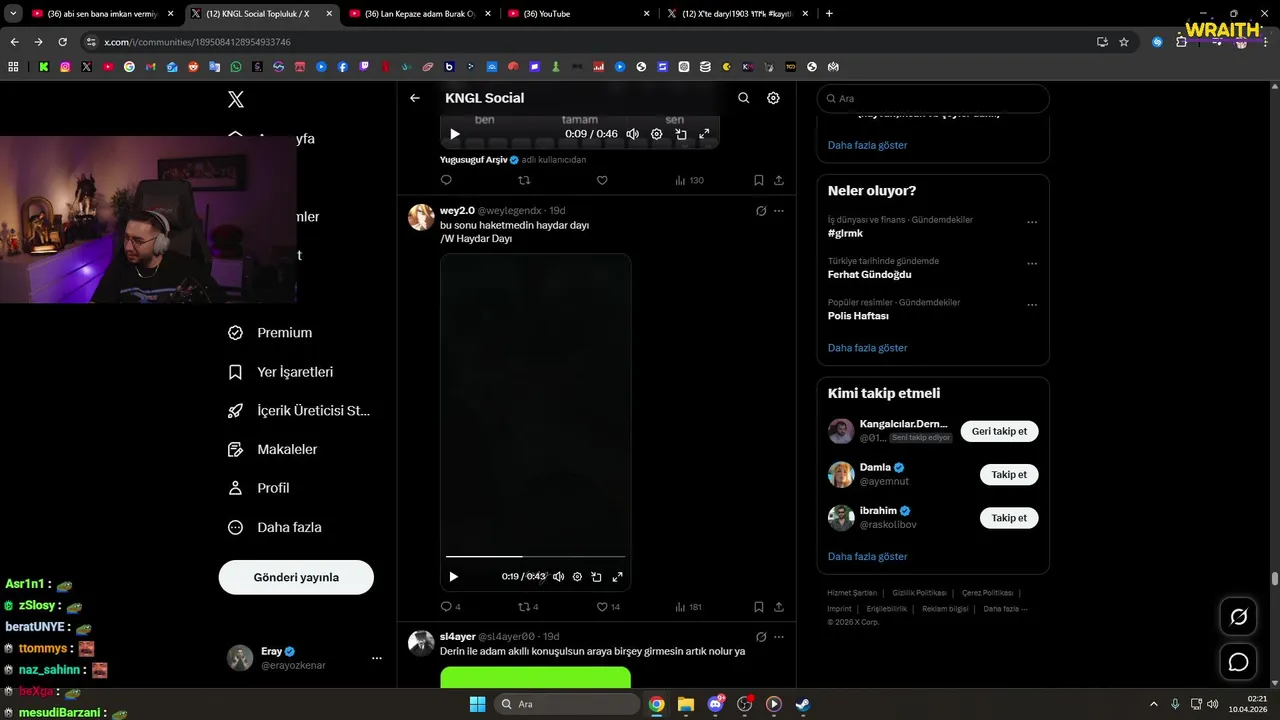Screen dimensions: 1280x720
Task: Open account menu next to Eray
Action: pyautogui.click(x=377, y=658)
